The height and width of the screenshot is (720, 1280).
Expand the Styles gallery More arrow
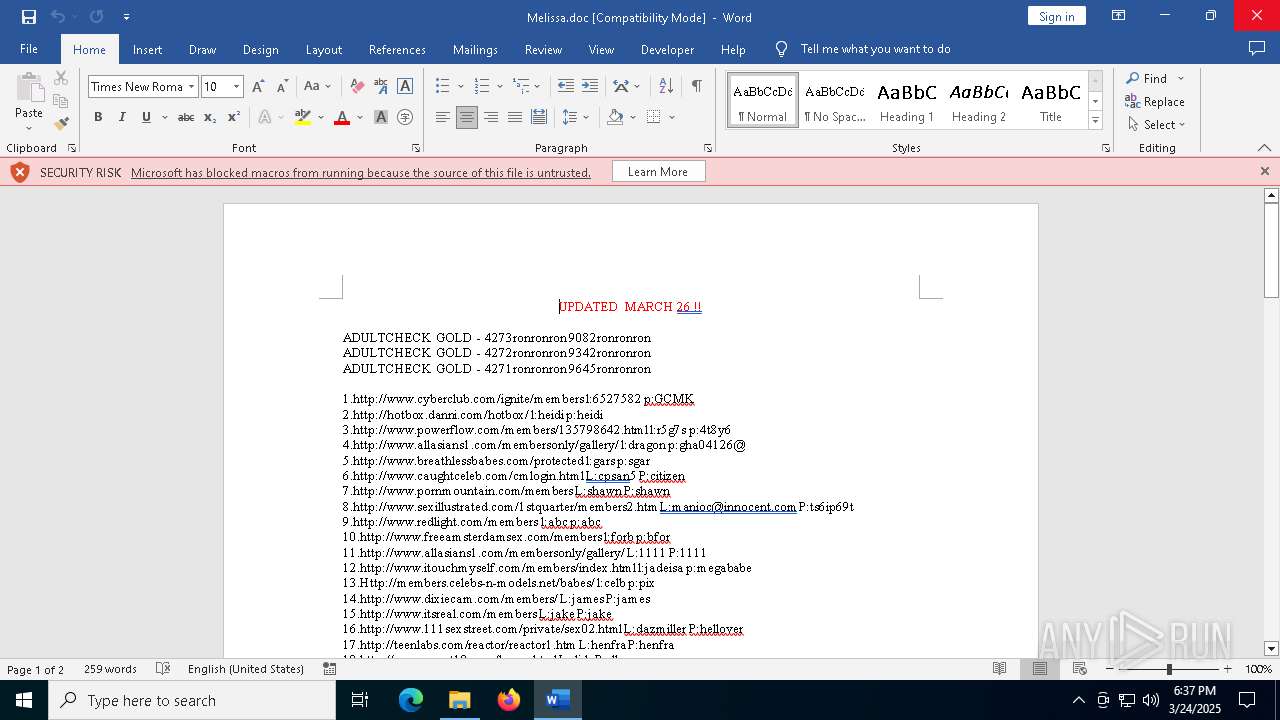click(1095, 121)
